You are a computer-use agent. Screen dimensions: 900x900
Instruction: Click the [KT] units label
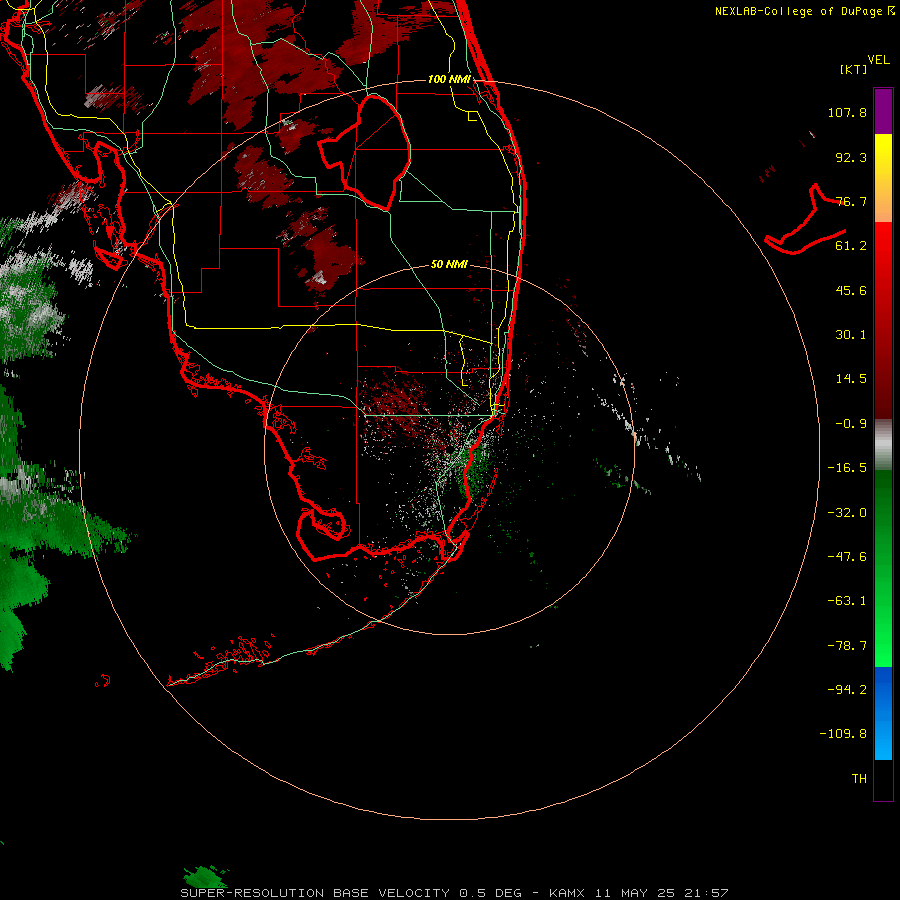coord(854,69)
